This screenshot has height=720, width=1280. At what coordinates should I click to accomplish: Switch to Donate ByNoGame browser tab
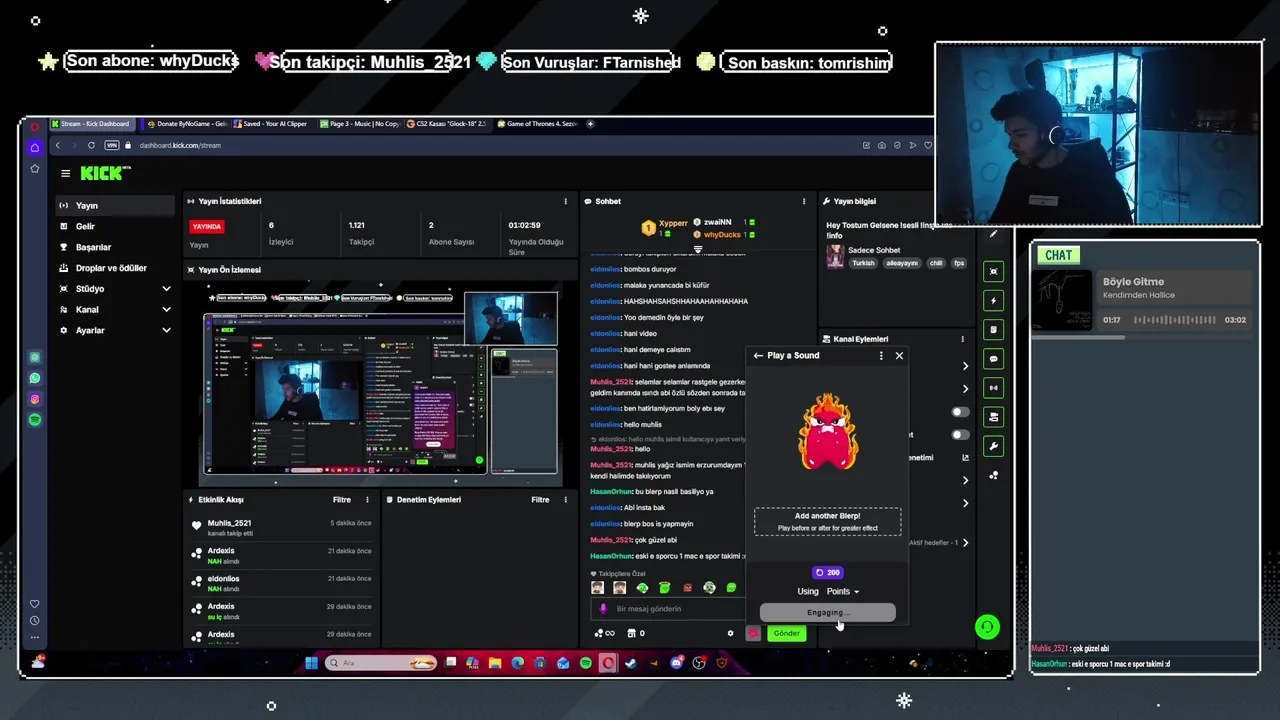pyautogui.click(x=187, y=124)
